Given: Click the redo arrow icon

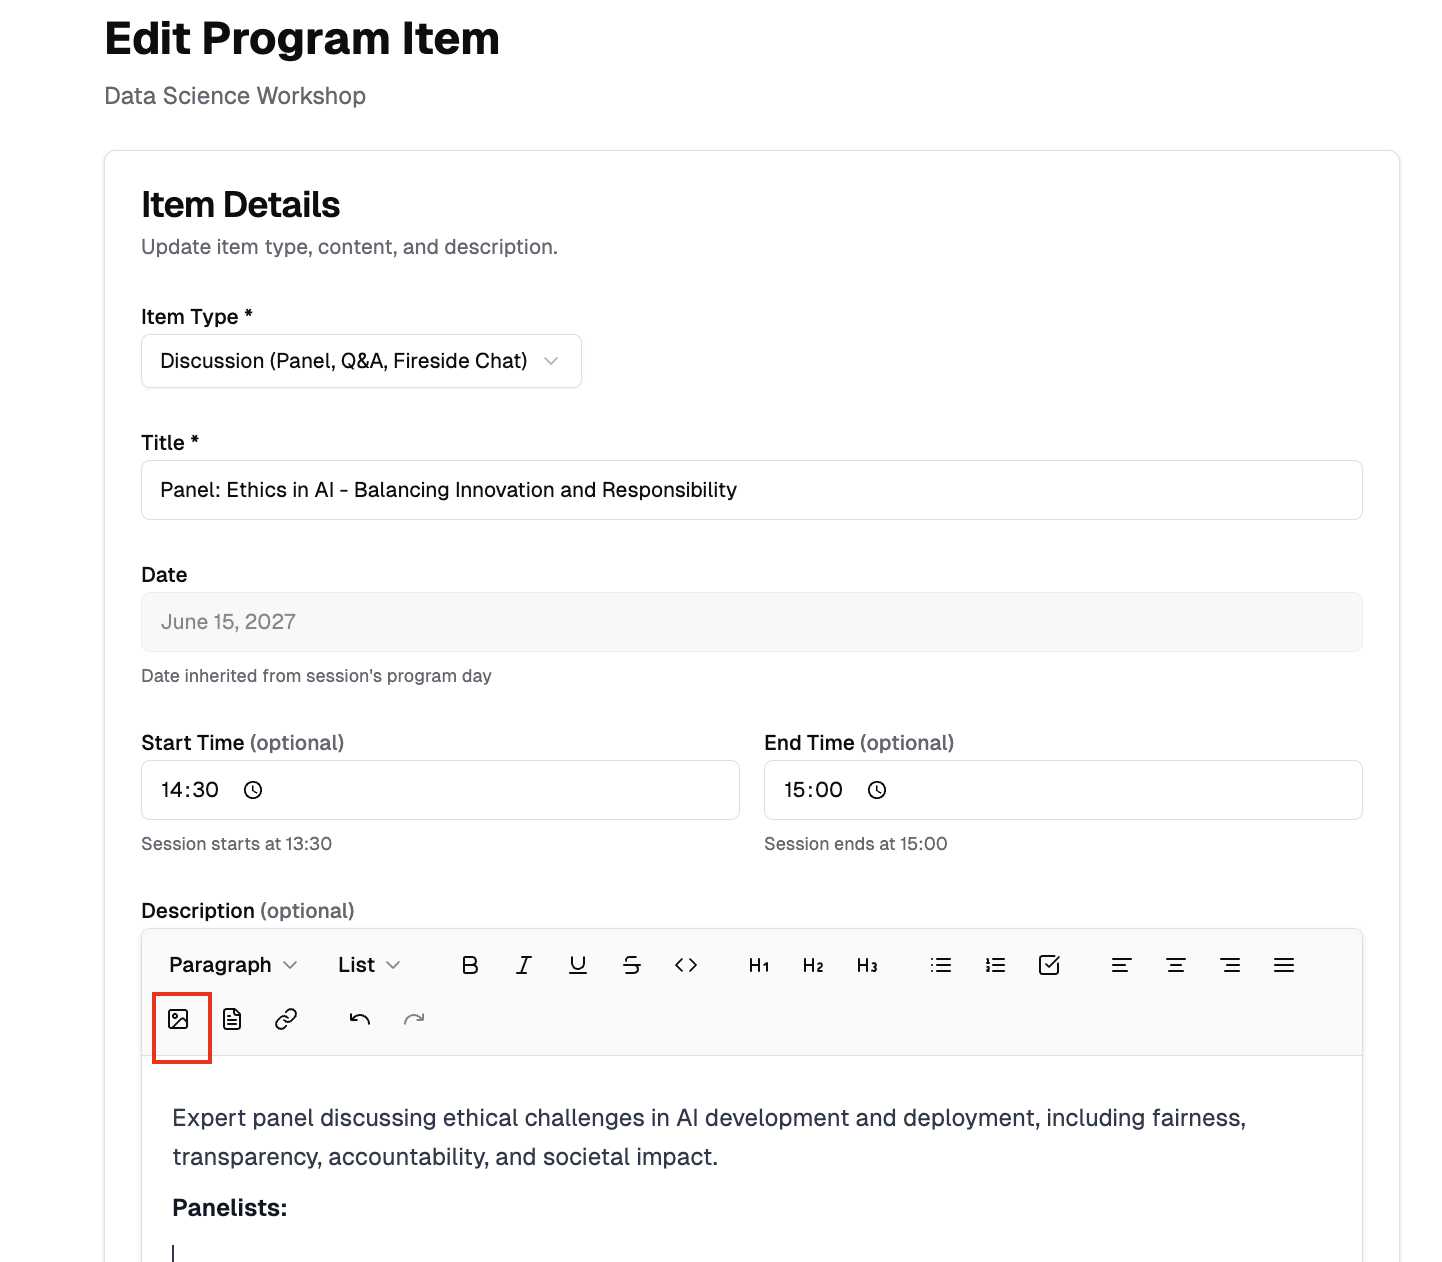Looking at the screenshot, I should click(414, 1019).
